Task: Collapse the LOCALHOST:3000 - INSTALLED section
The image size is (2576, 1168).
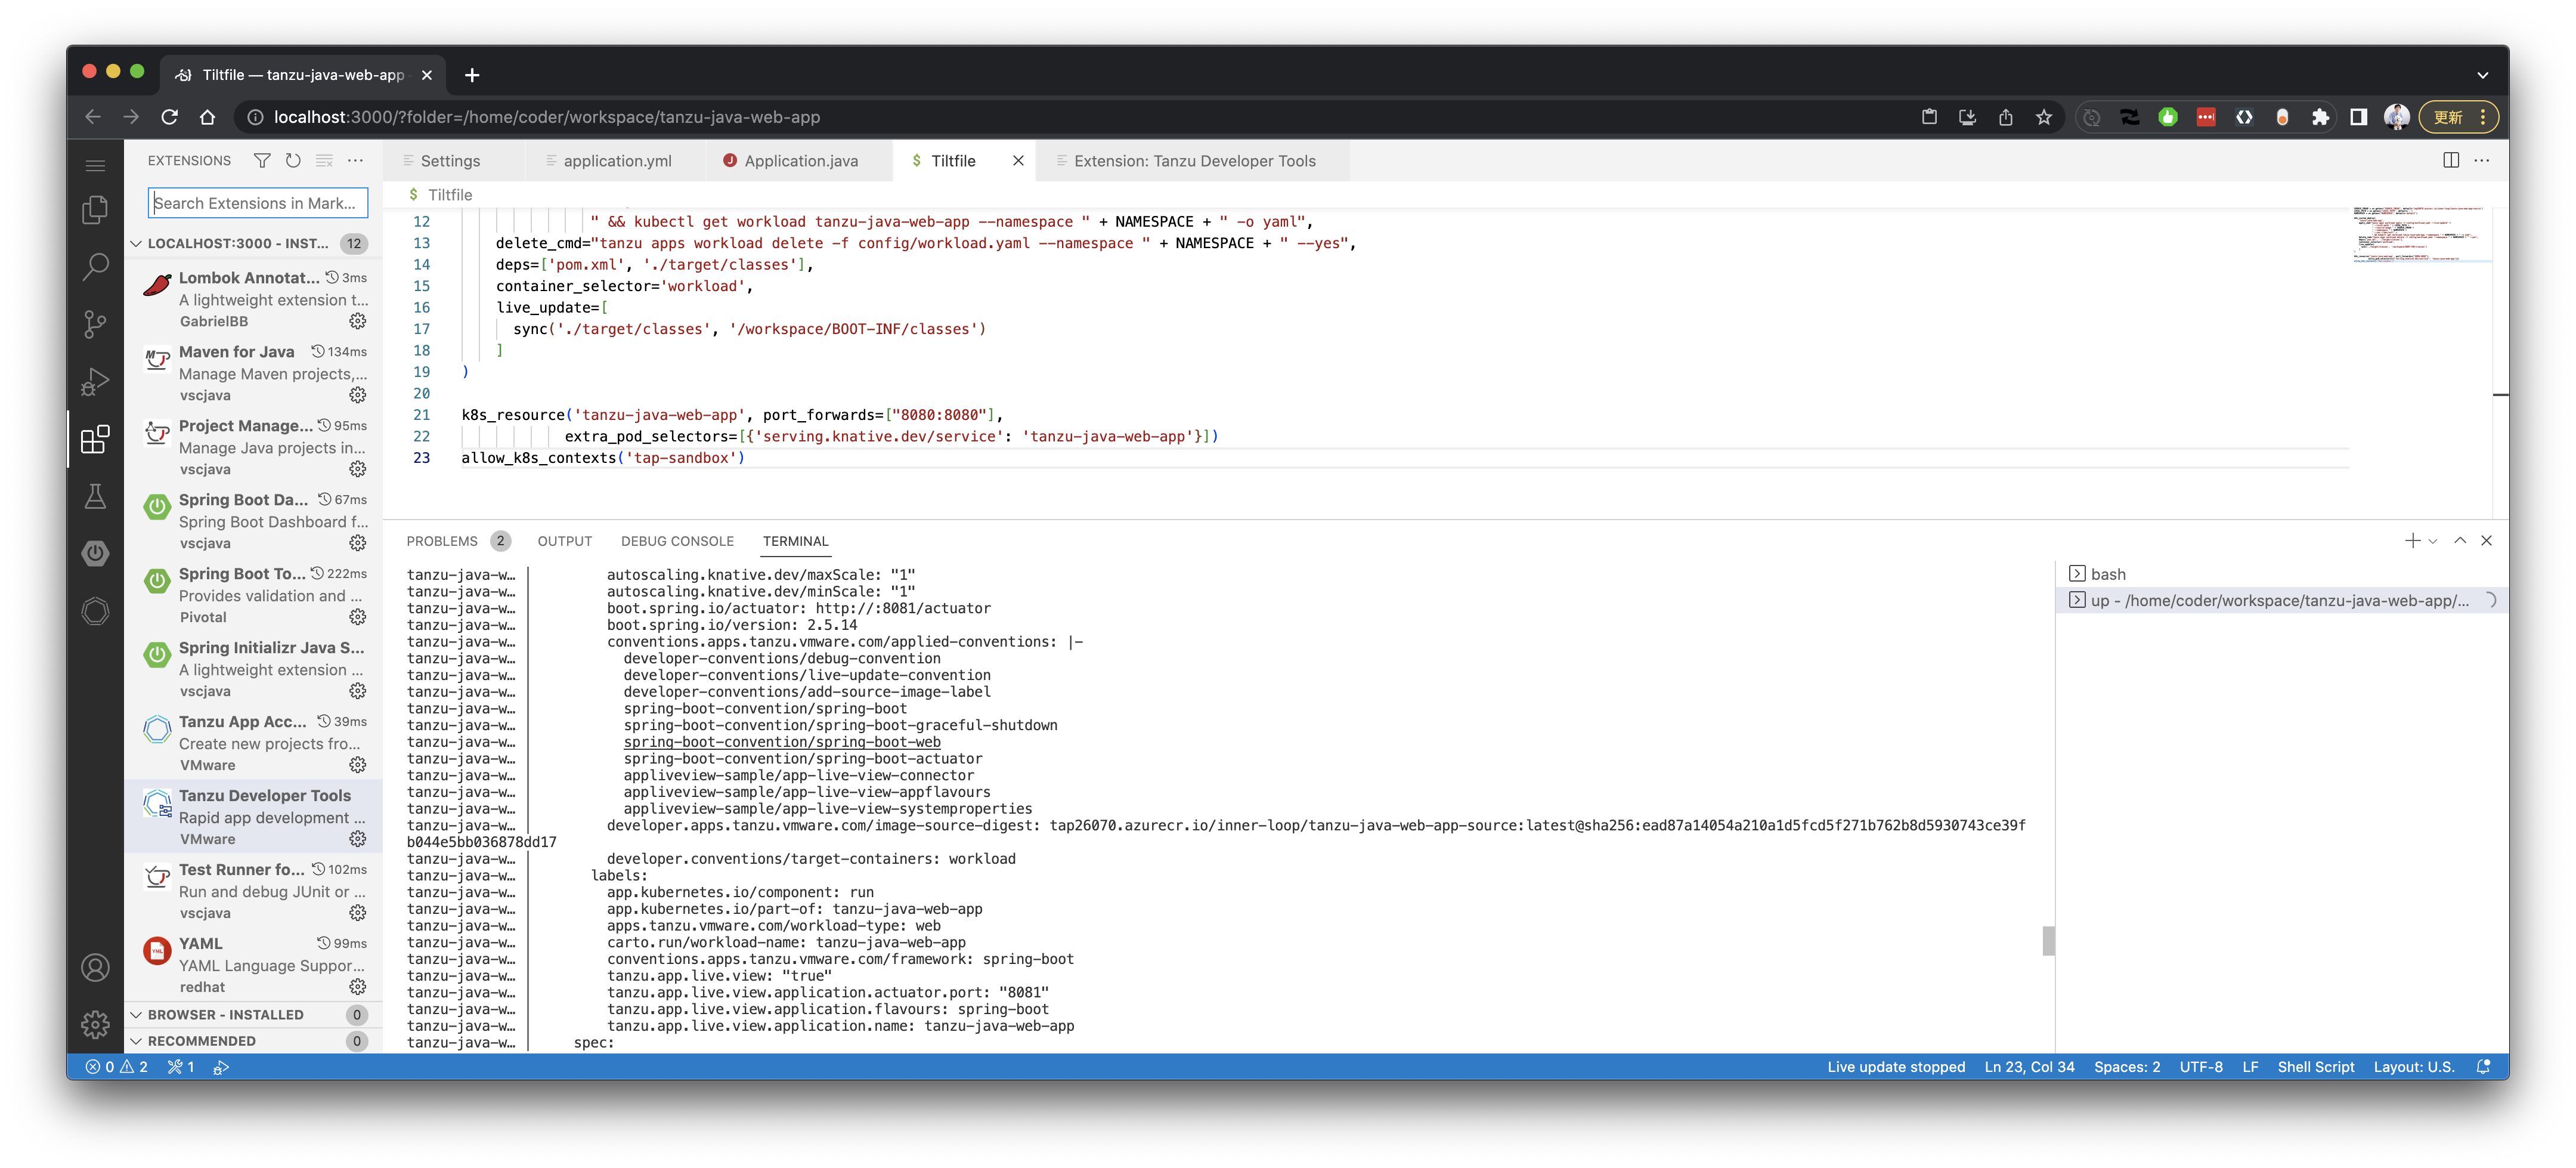Action: (x=137, y=243)
